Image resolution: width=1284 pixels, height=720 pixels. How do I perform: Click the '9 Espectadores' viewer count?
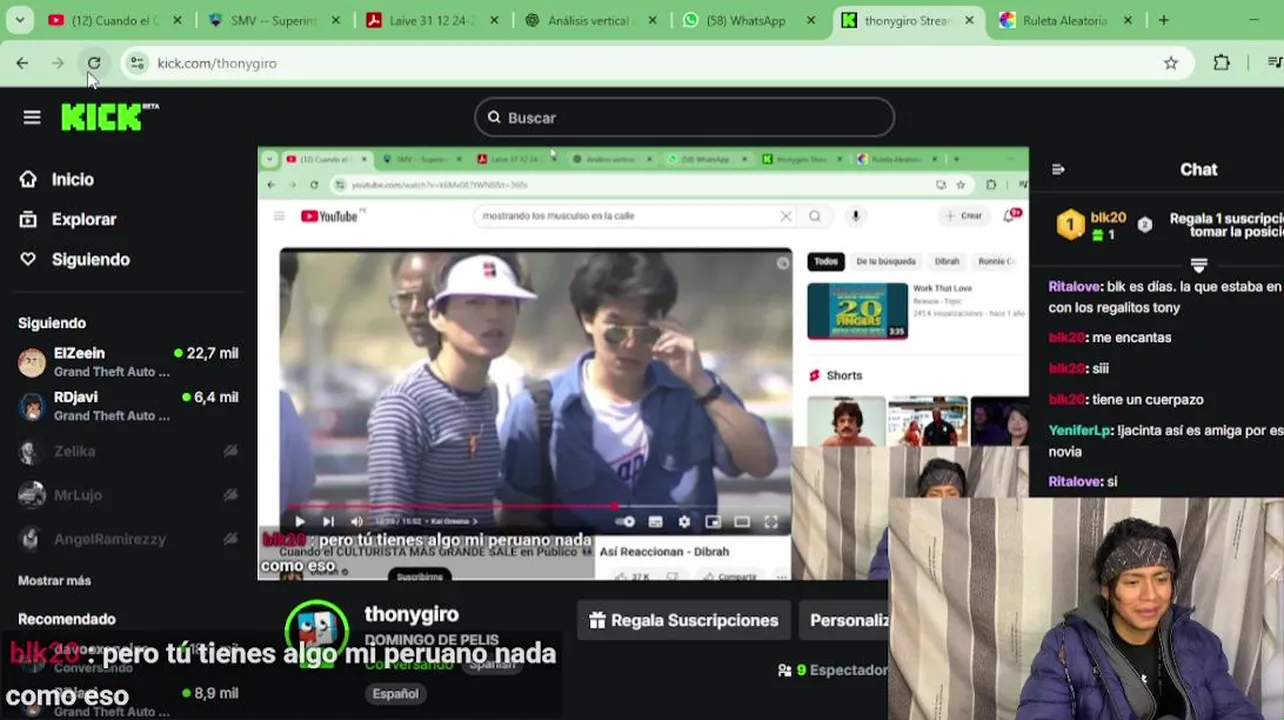(832, 670)
